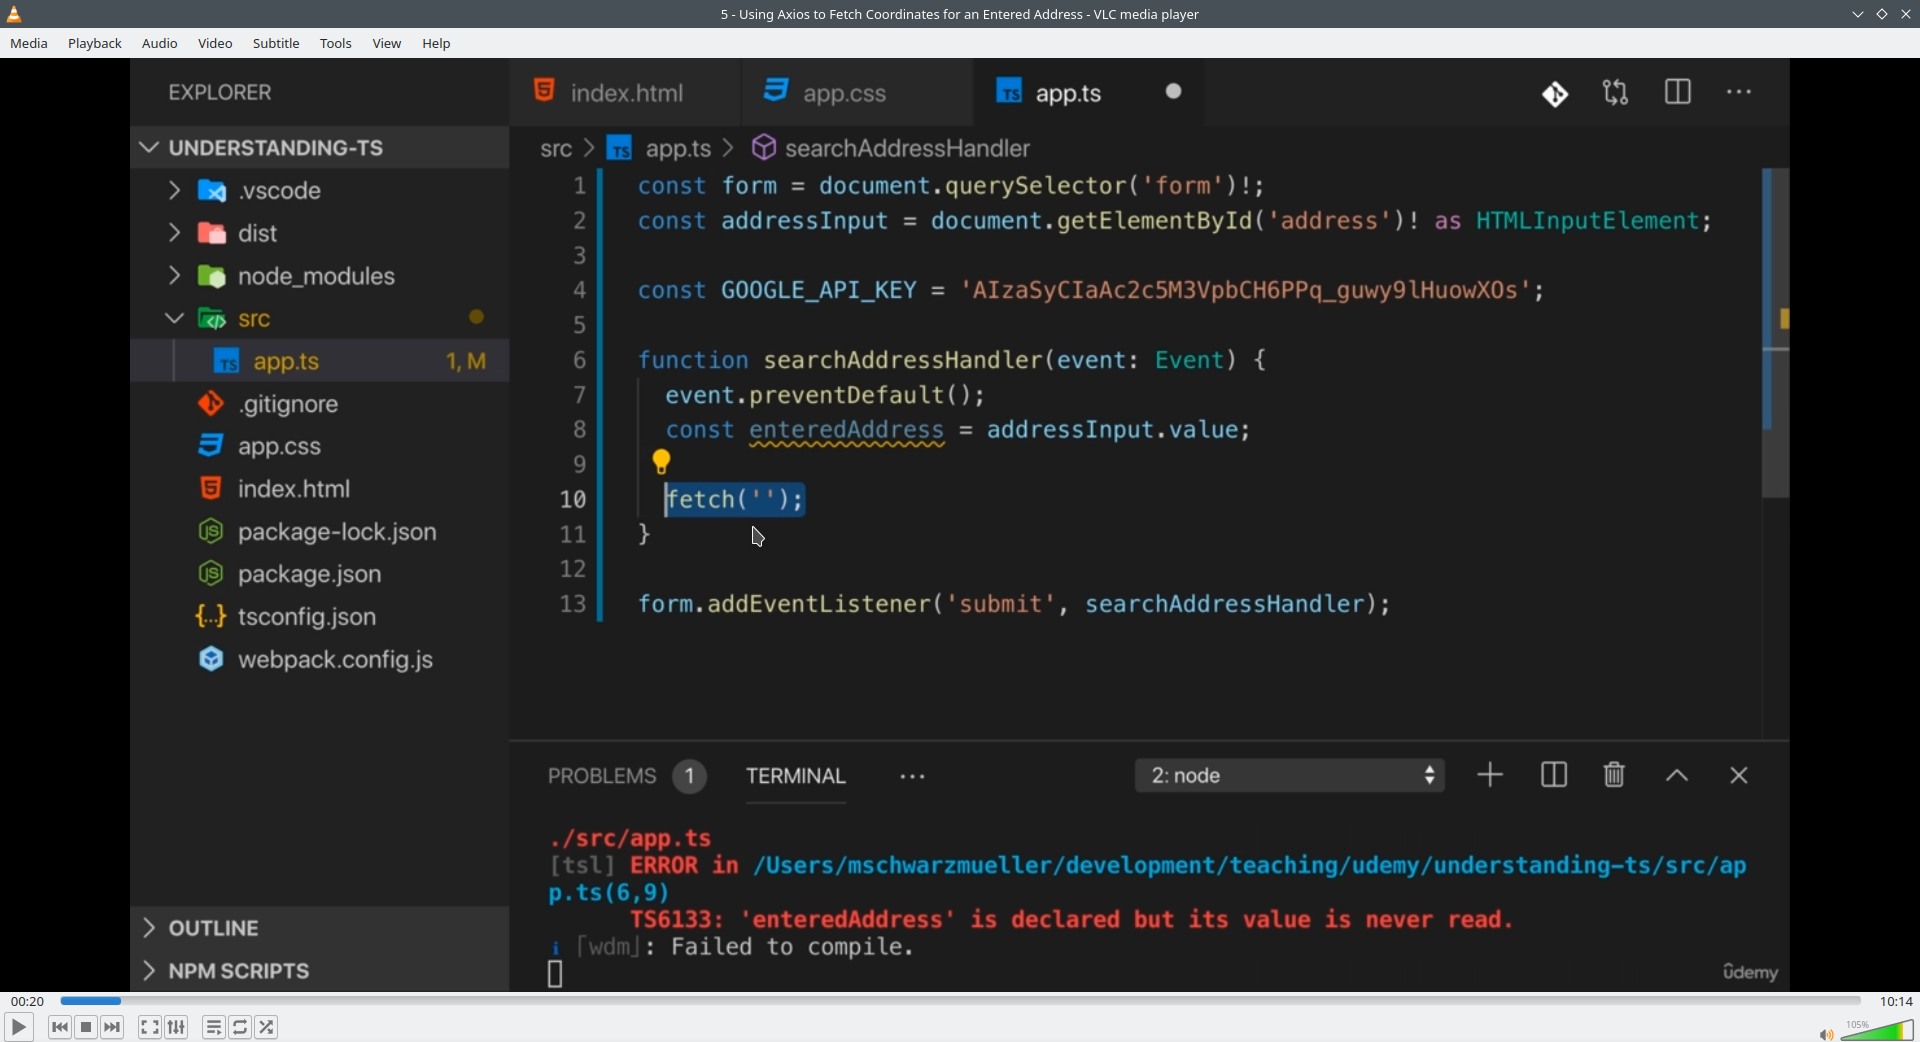The width and height of the screenshot is (1920, 1042).
Task: Switch to the index.html editor tab
Action: point(626,93)
